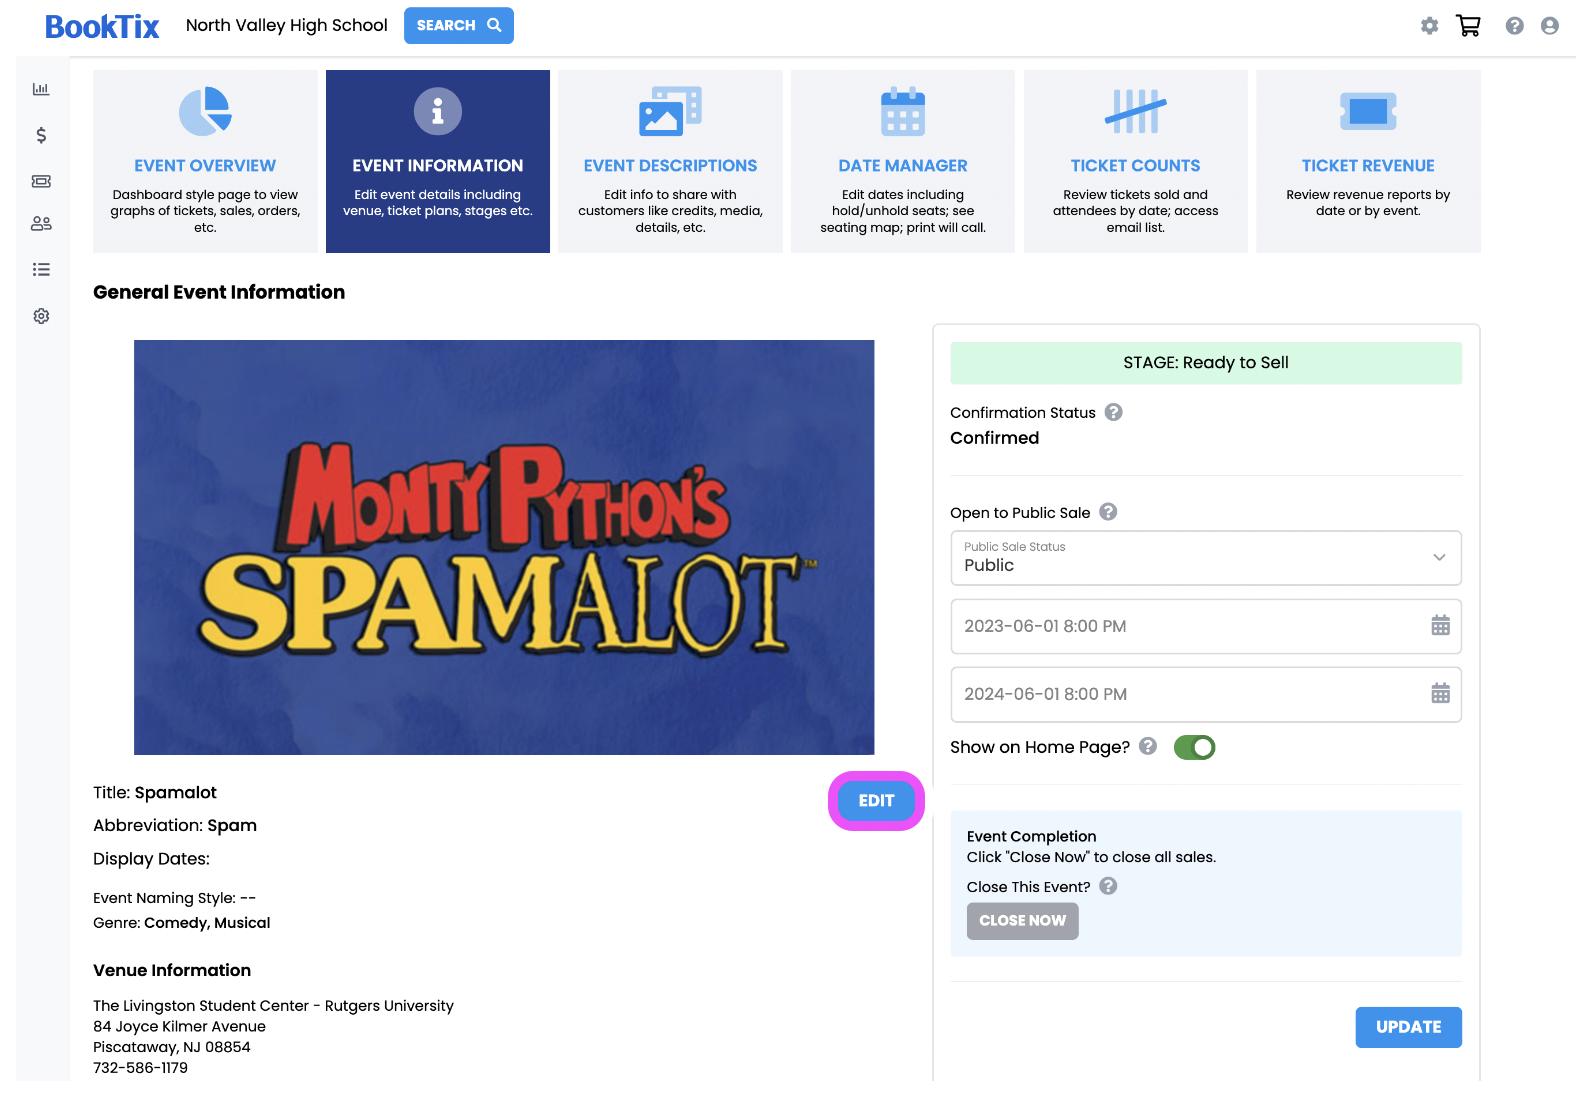Open the list icon in sidebar
Screen dimensions: 1590x1106
(41, 269)
